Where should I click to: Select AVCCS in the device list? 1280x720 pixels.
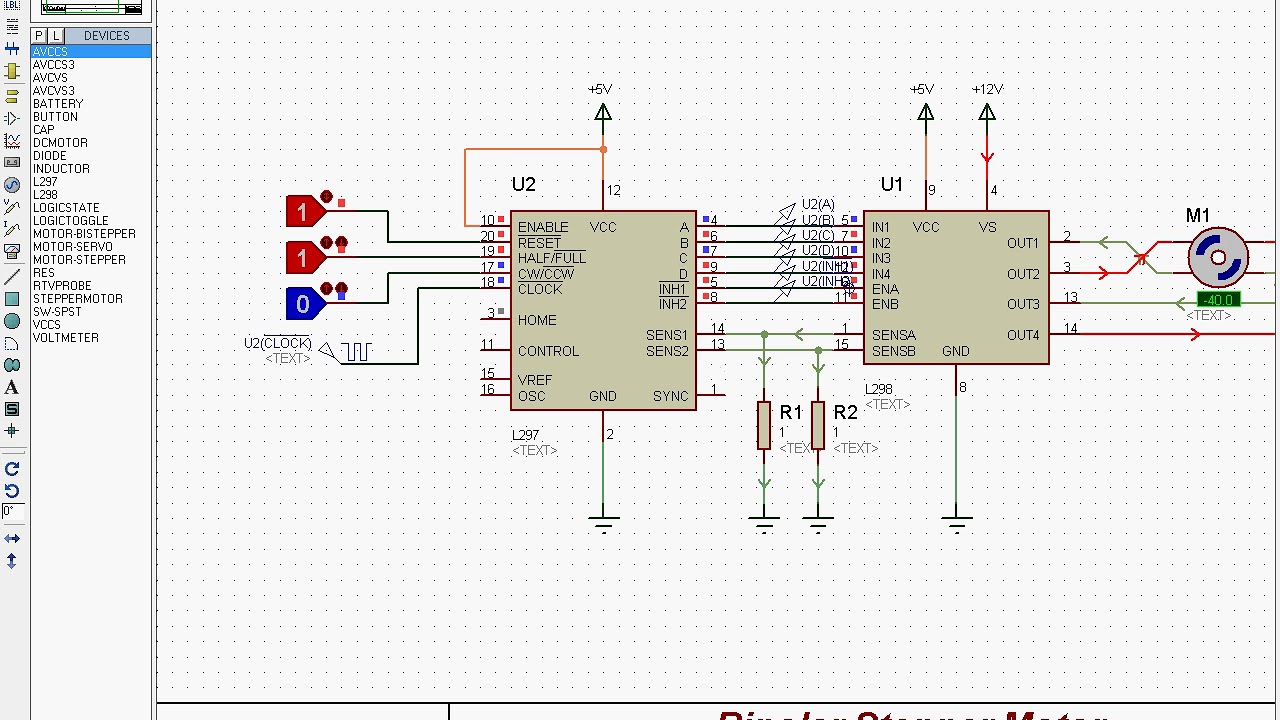pos(91,52)
